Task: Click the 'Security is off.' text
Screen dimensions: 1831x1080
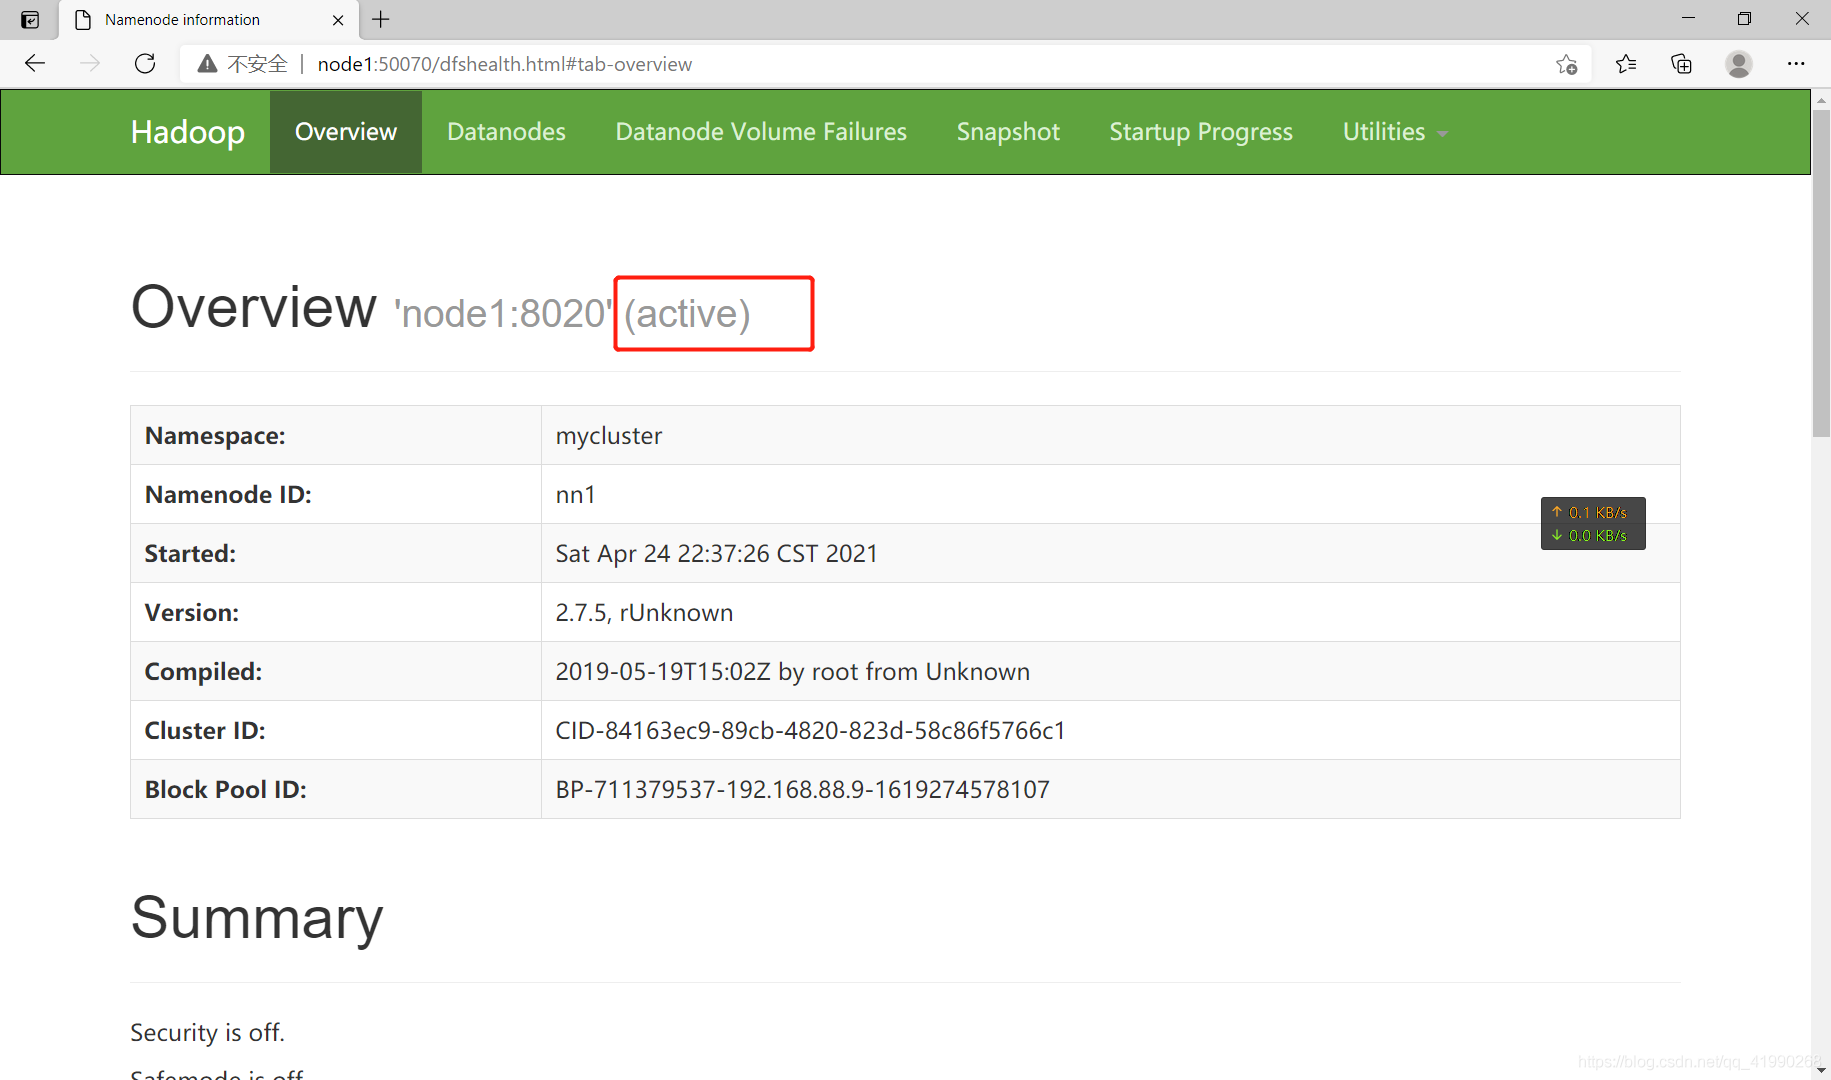Action: point(207,1032)
